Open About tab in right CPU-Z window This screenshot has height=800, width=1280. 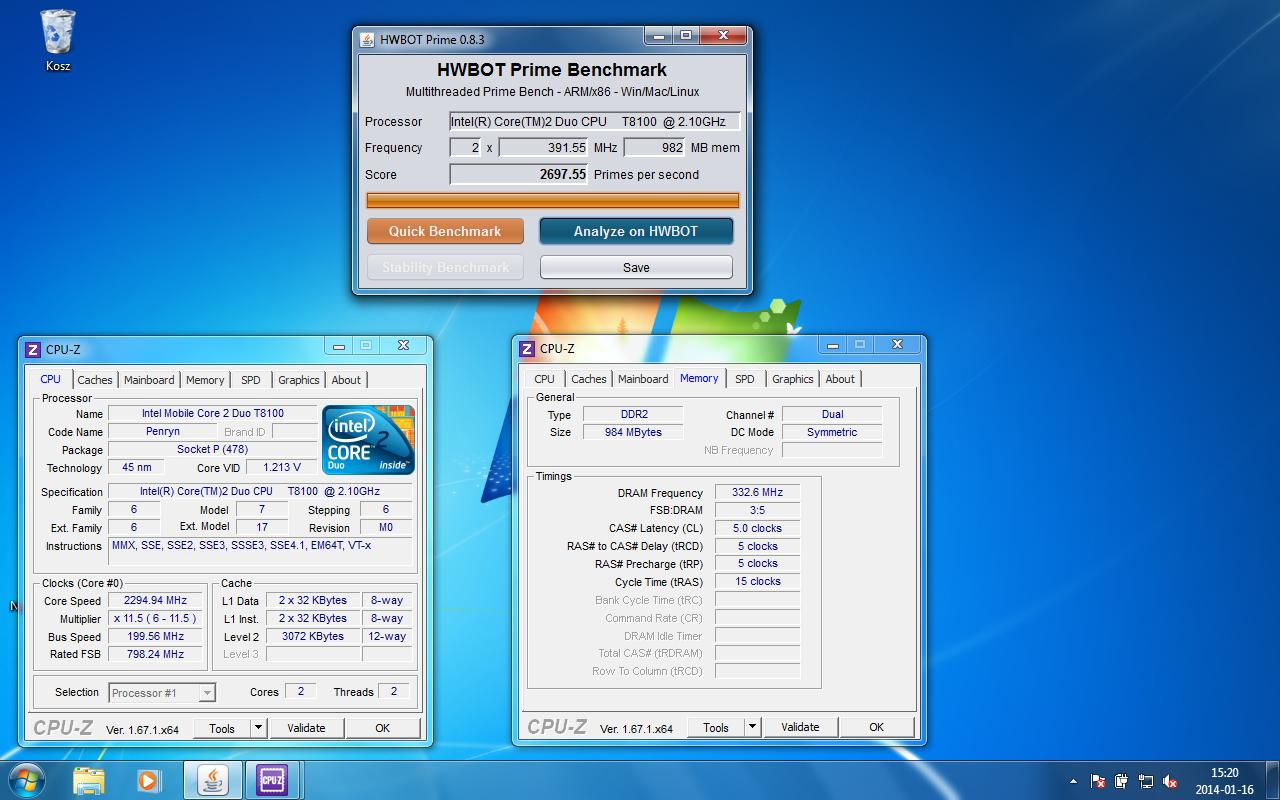click(x=840, y=379)
